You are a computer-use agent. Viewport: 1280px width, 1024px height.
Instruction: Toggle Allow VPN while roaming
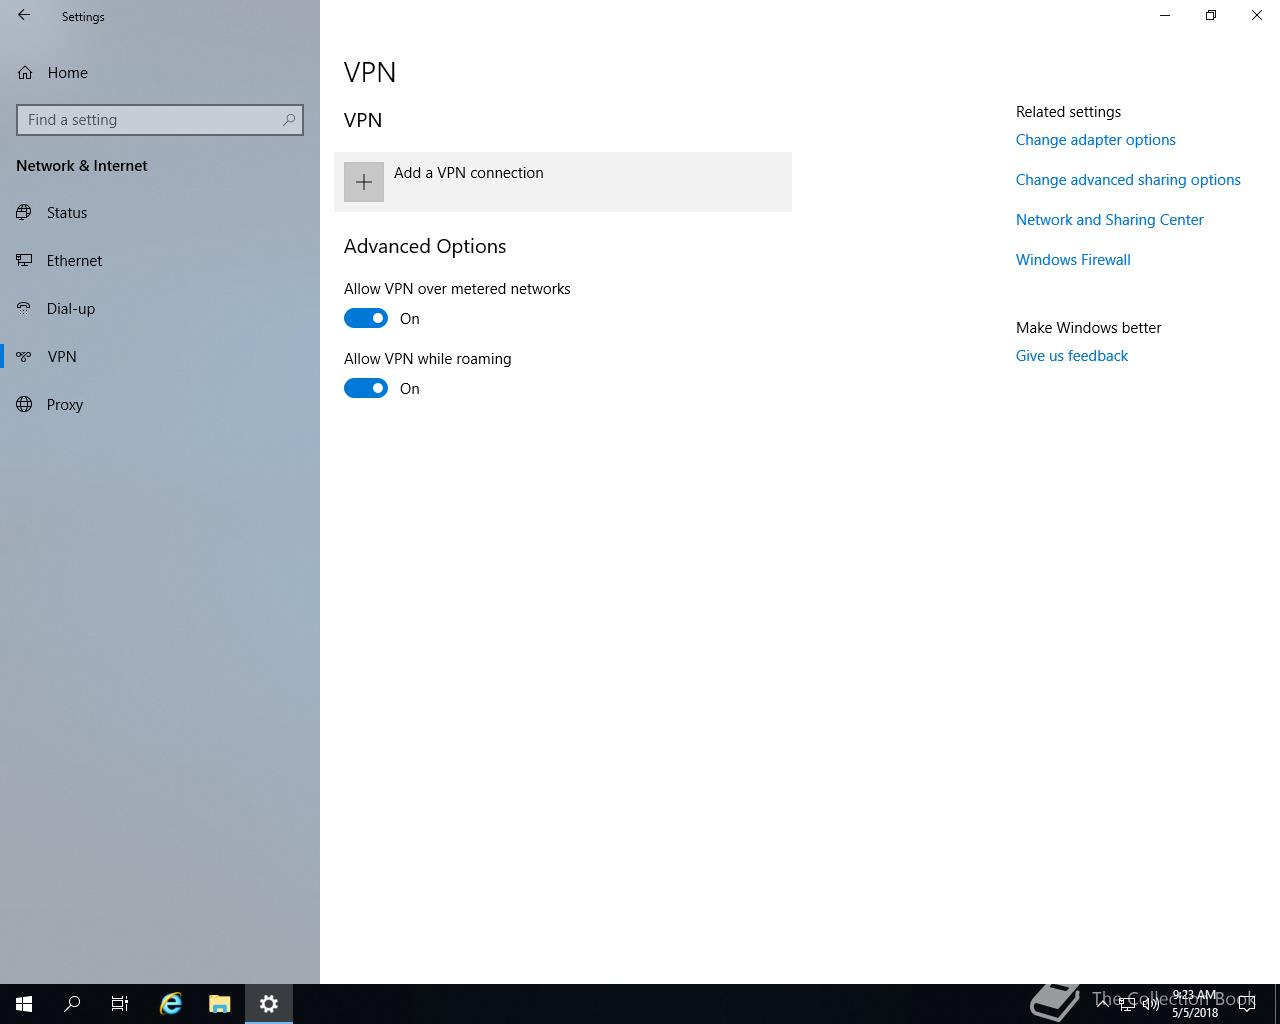coord(366,388)
